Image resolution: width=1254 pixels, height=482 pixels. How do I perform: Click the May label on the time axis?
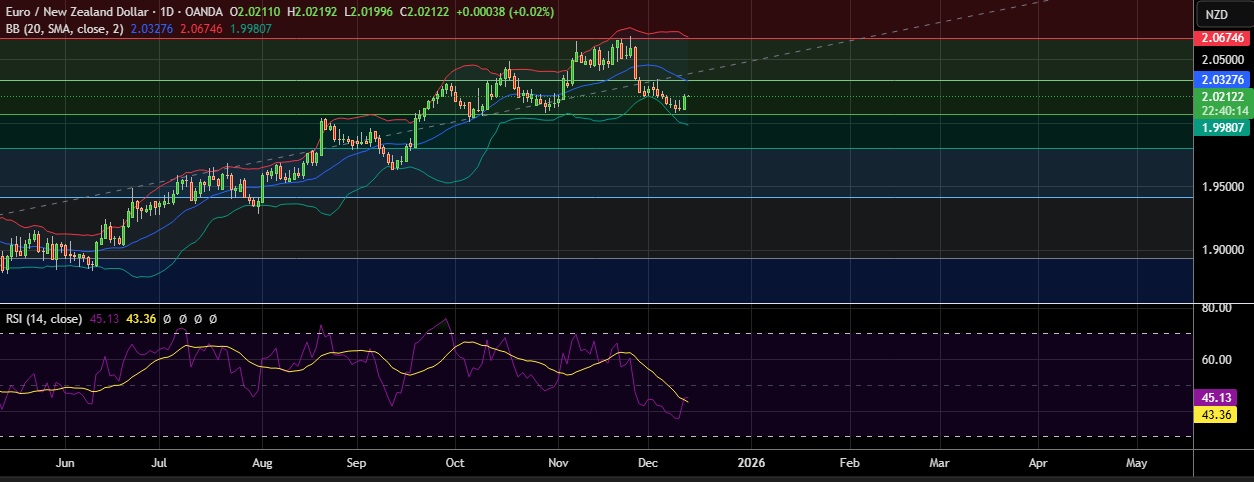click(1136, 464)
